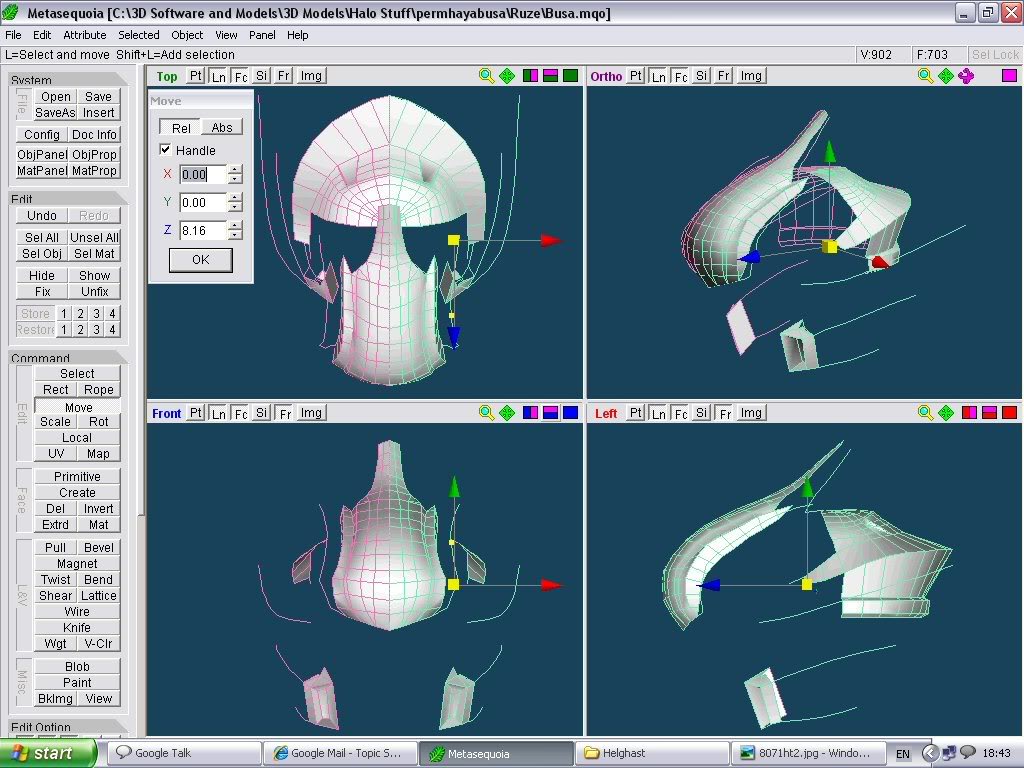This screenshot has height=768, width=1024.
Task: Switch to Helghast folder in taskbar
Action: coord(652,753)
